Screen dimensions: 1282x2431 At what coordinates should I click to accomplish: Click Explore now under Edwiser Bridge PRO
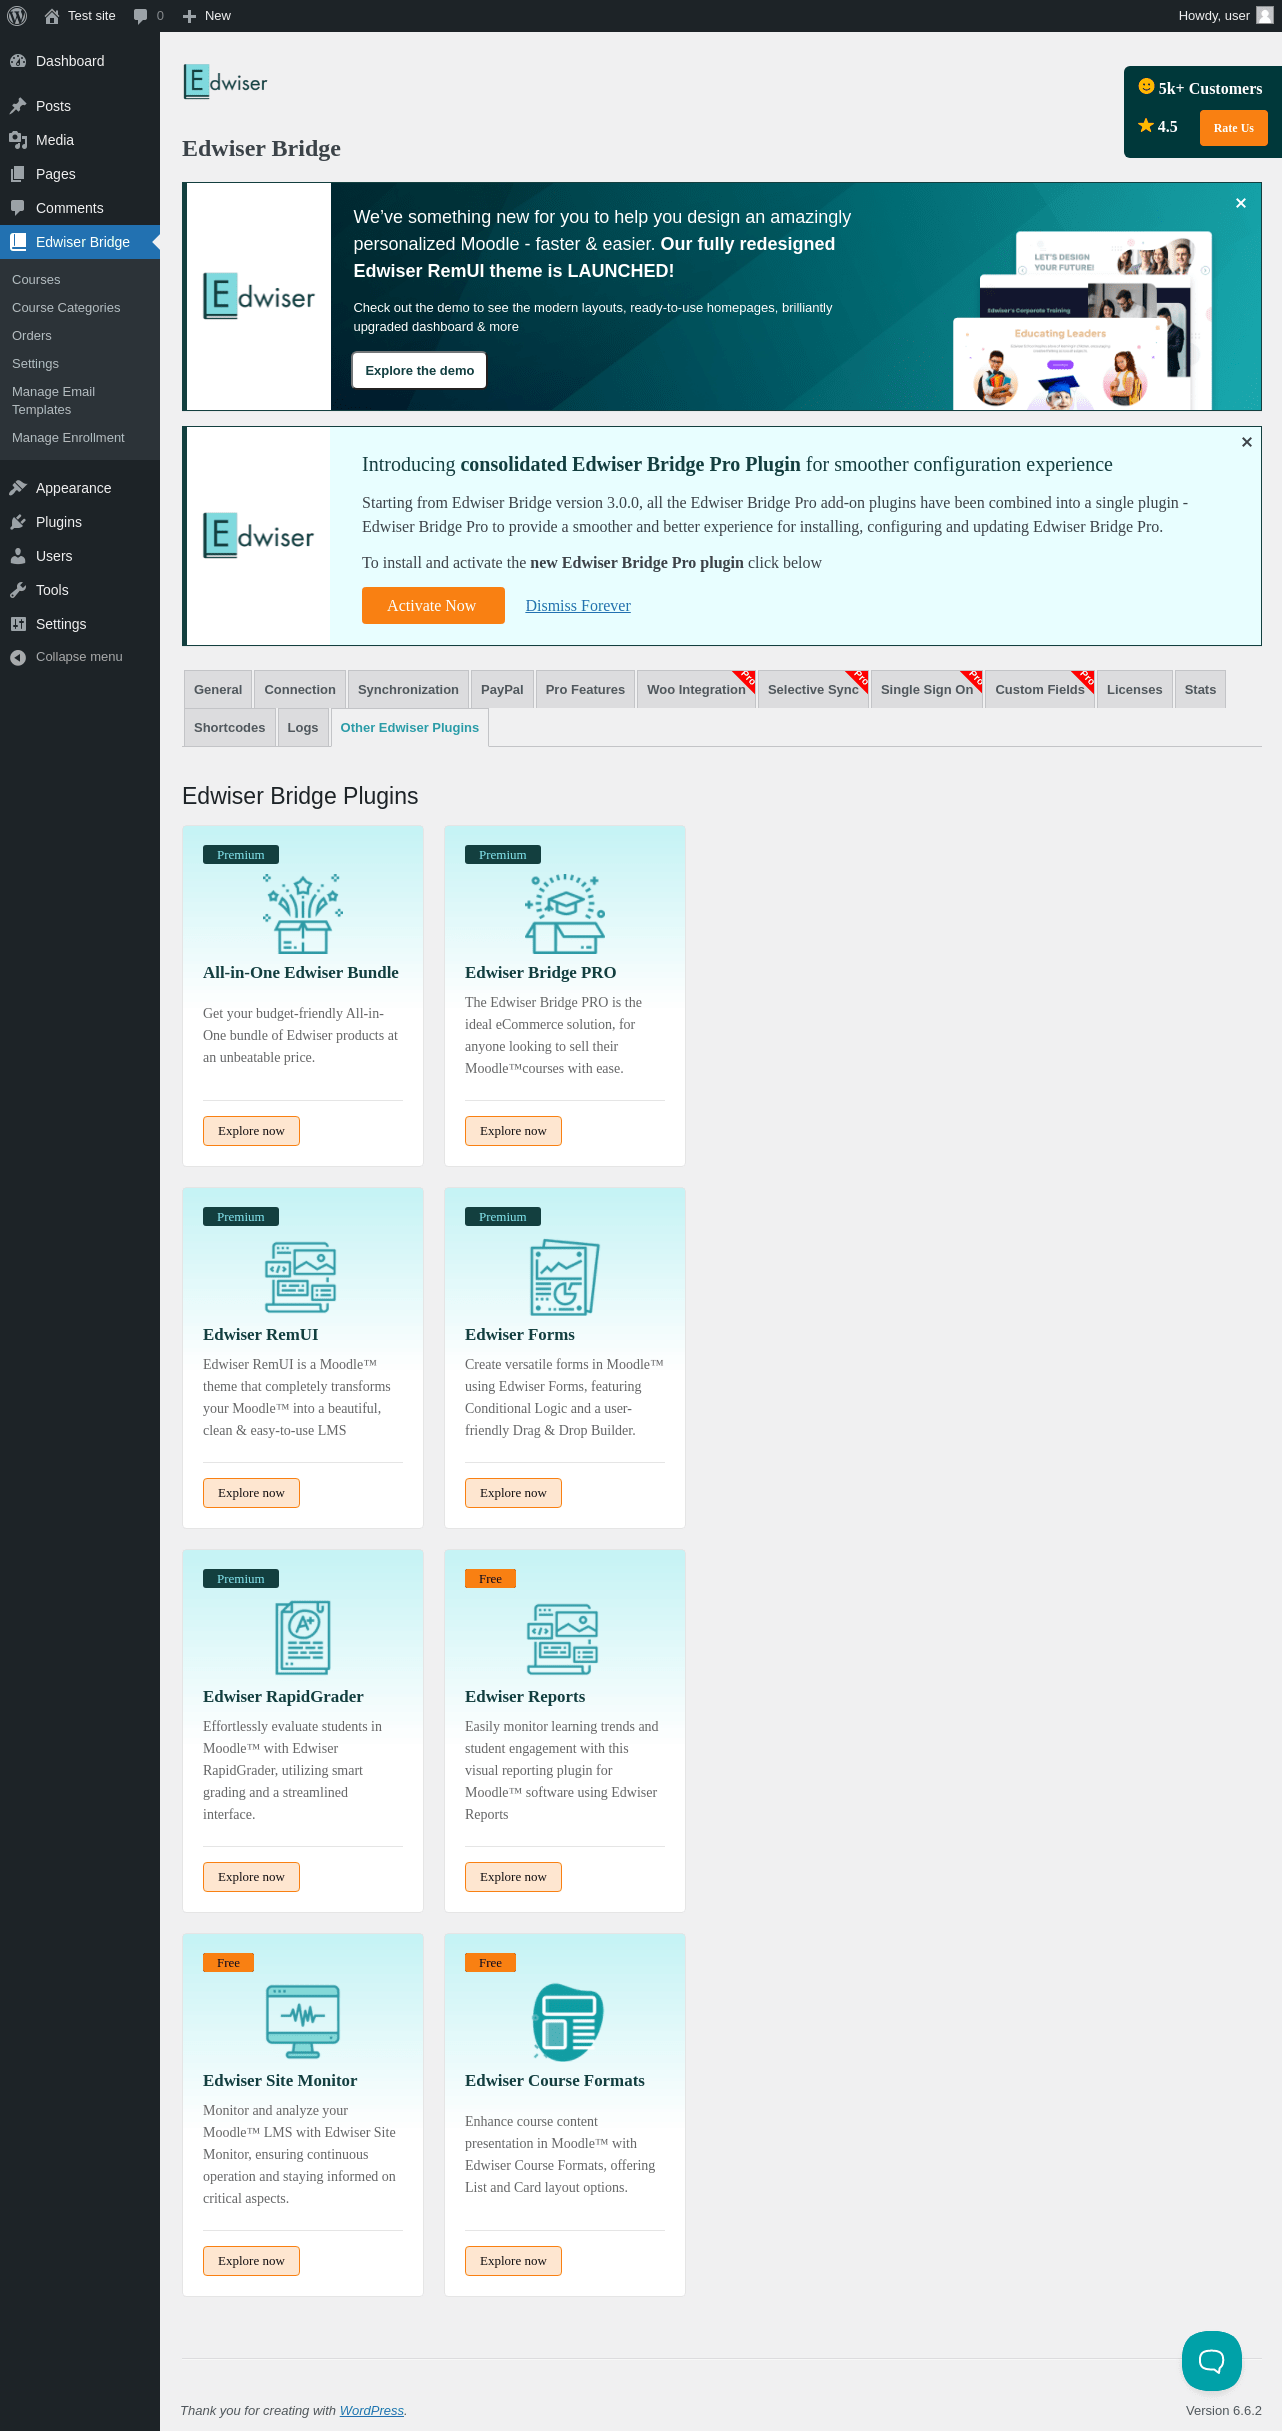click(x=513, y=1131)
